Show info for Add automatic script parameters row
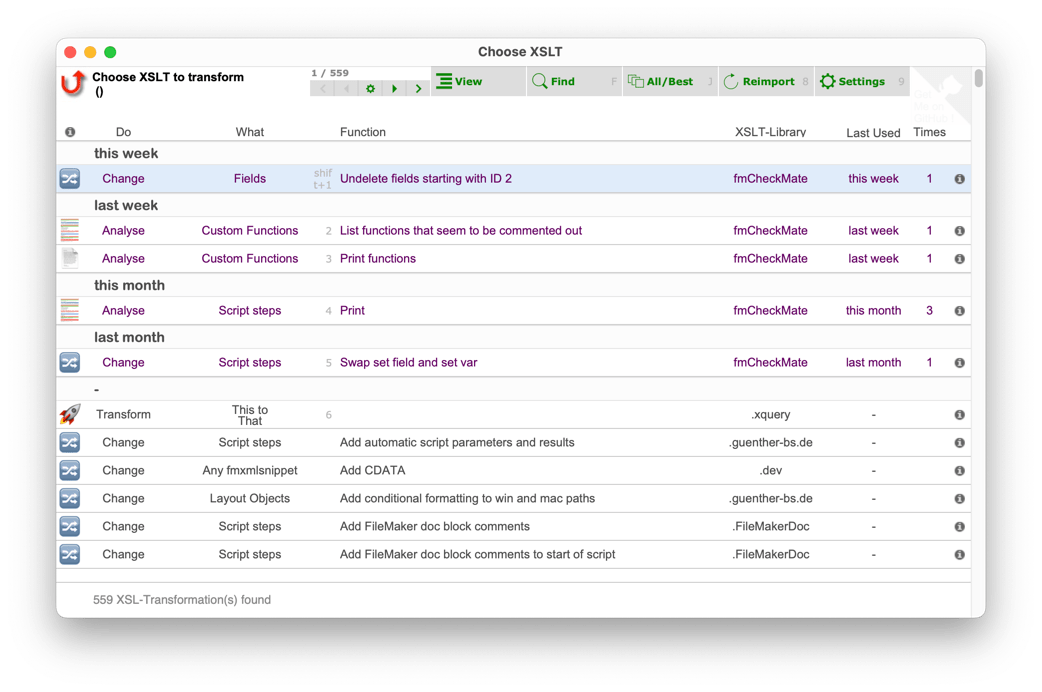1042x692 pixels. point(960,442)
